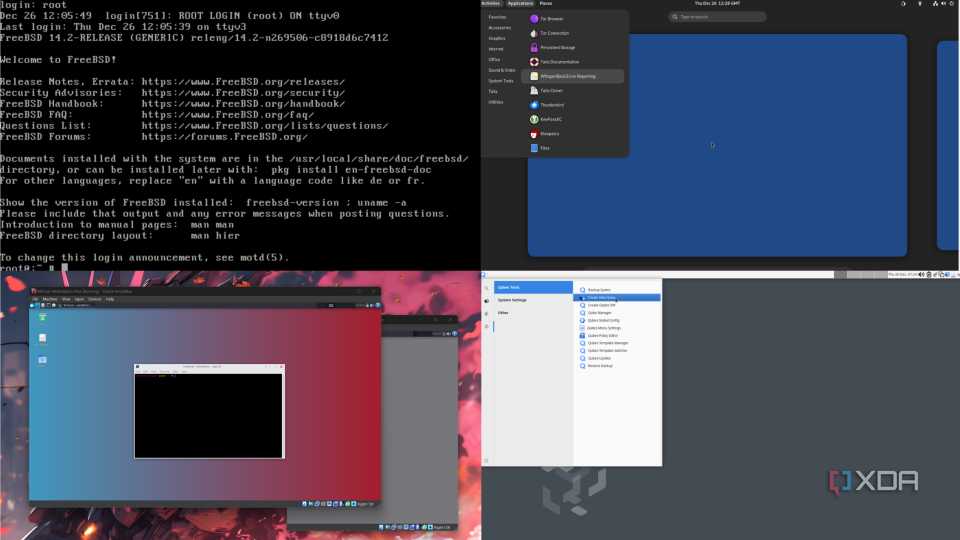
Task: Click Activities in the Tails top bar
Action: point(490,4)
